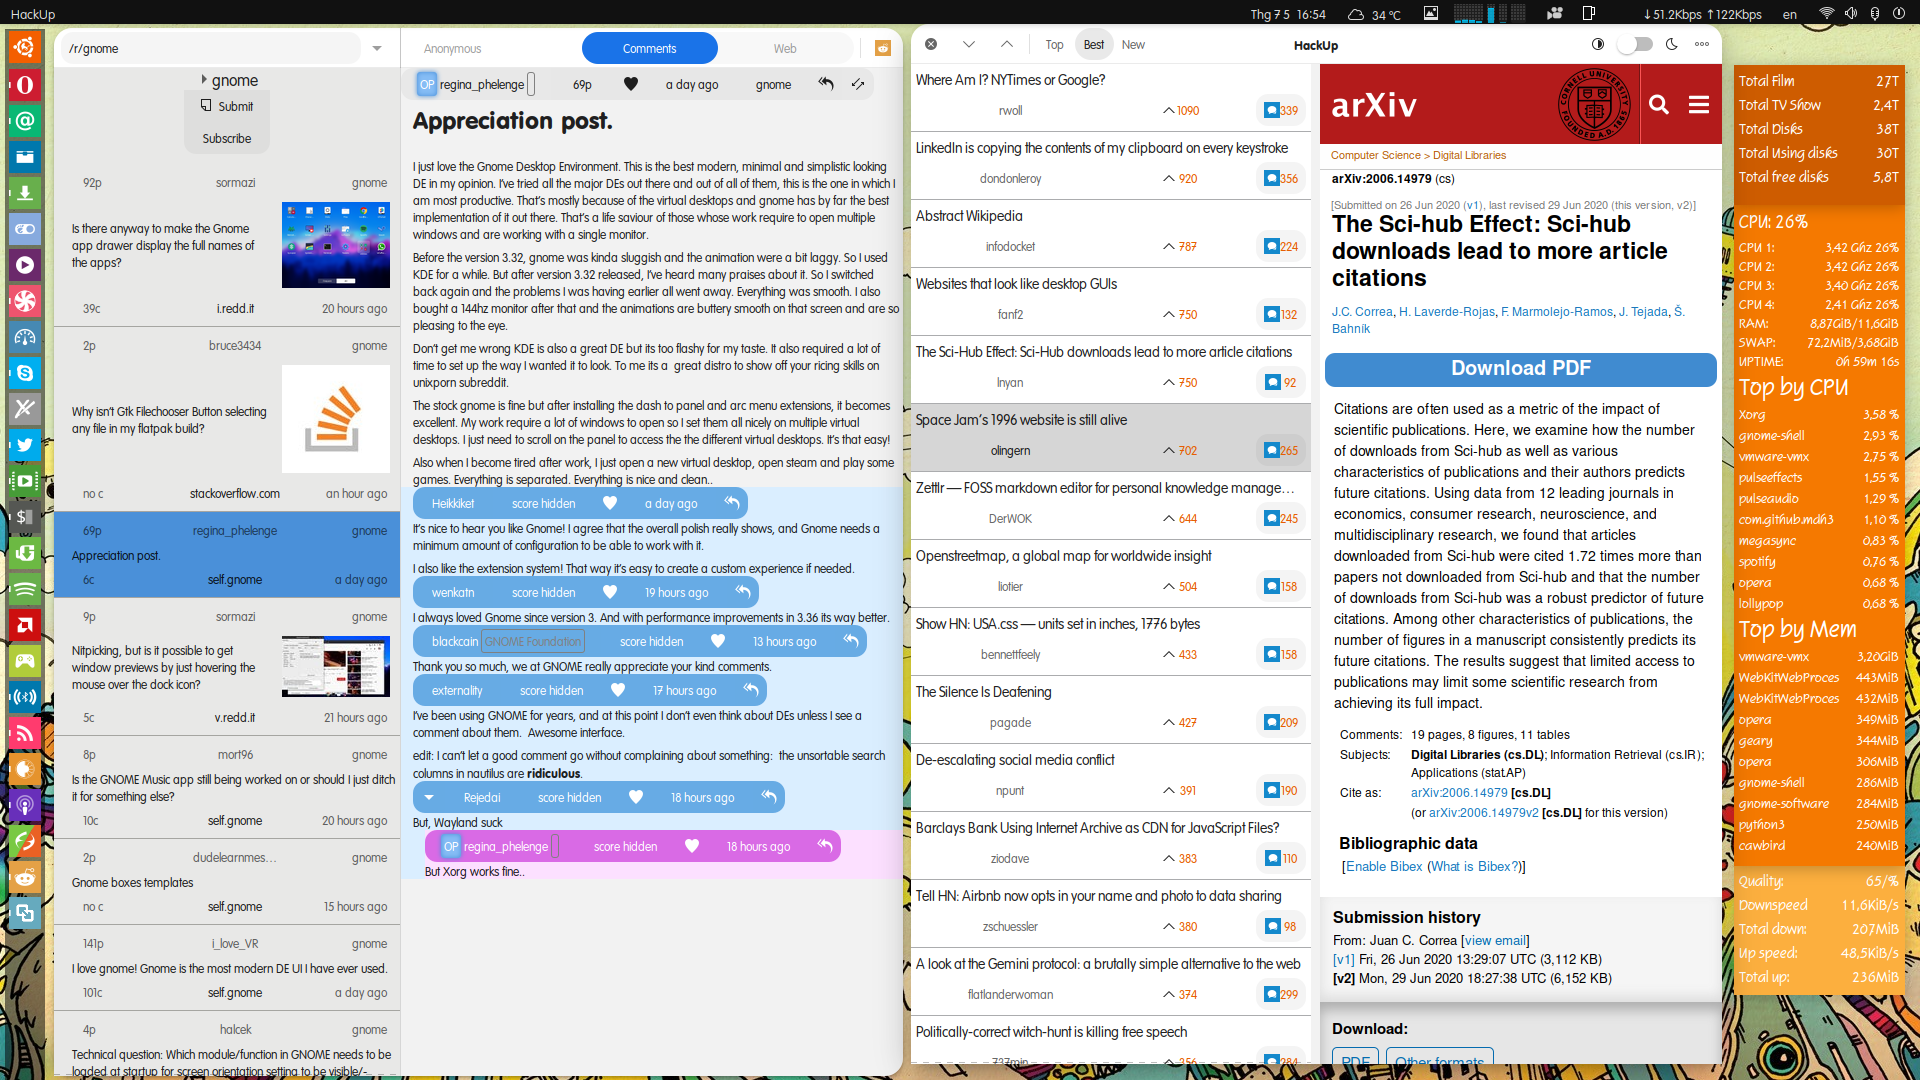Viewport: 1920px width, 1080px height.
Task: Click the volume icon in top bar
Action: [x=1851, y=14]
